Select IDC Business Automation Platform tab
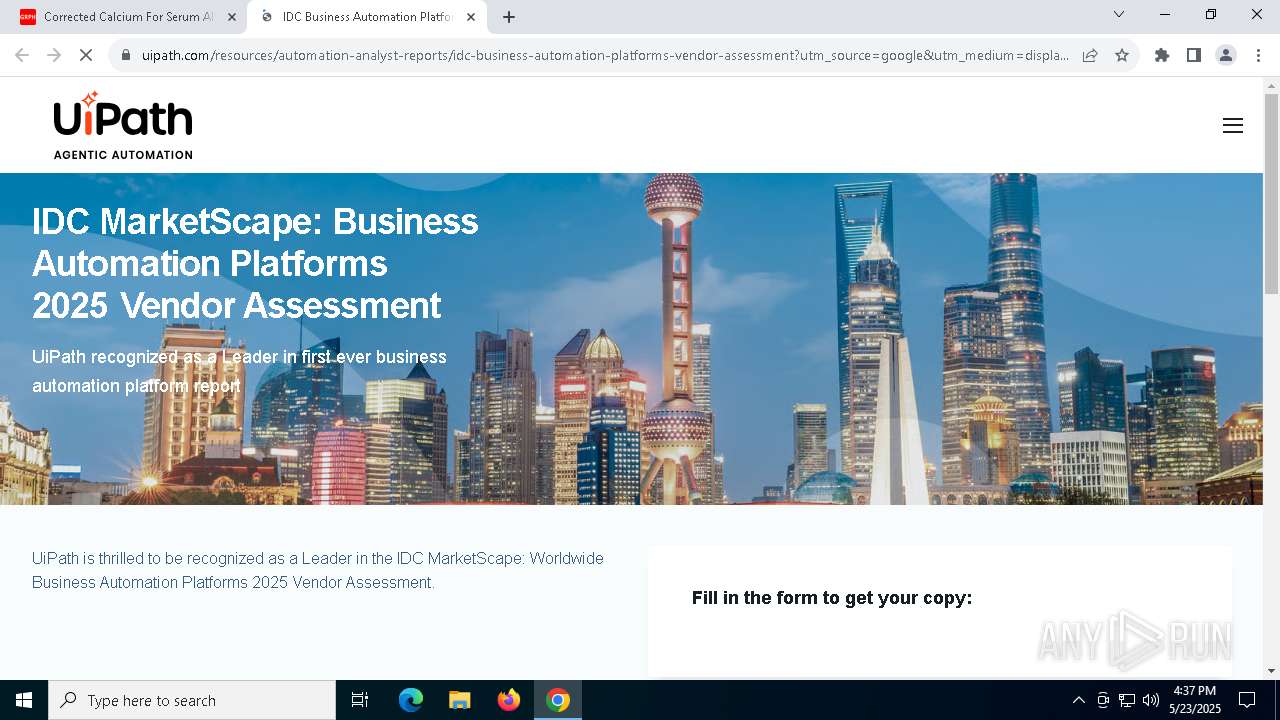This screenshot has height=720, width=1280. click(367, 17)
